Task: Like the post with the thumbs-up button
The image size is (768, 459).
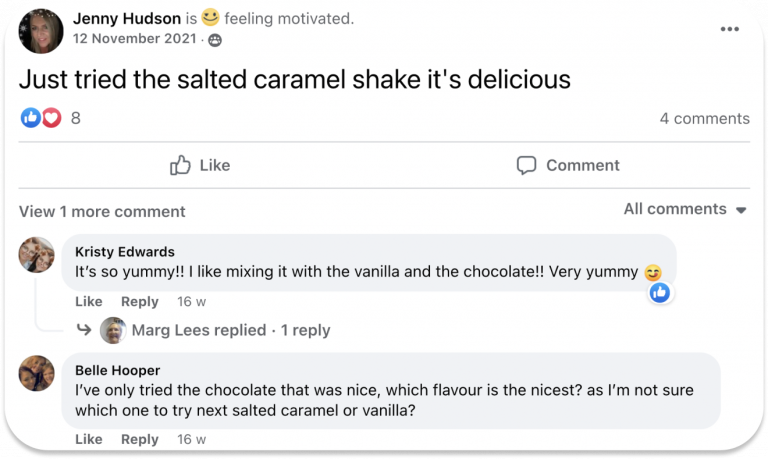Action: [x=200, y=165]
